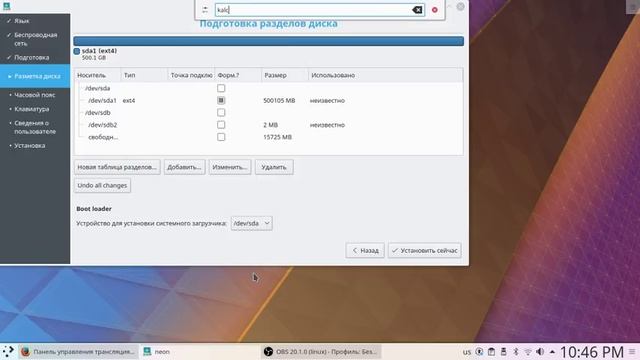Switch to the Панель управления трансляциями taskbar window
The height and width of the screenshot is (360, 640).
point(78,351)
